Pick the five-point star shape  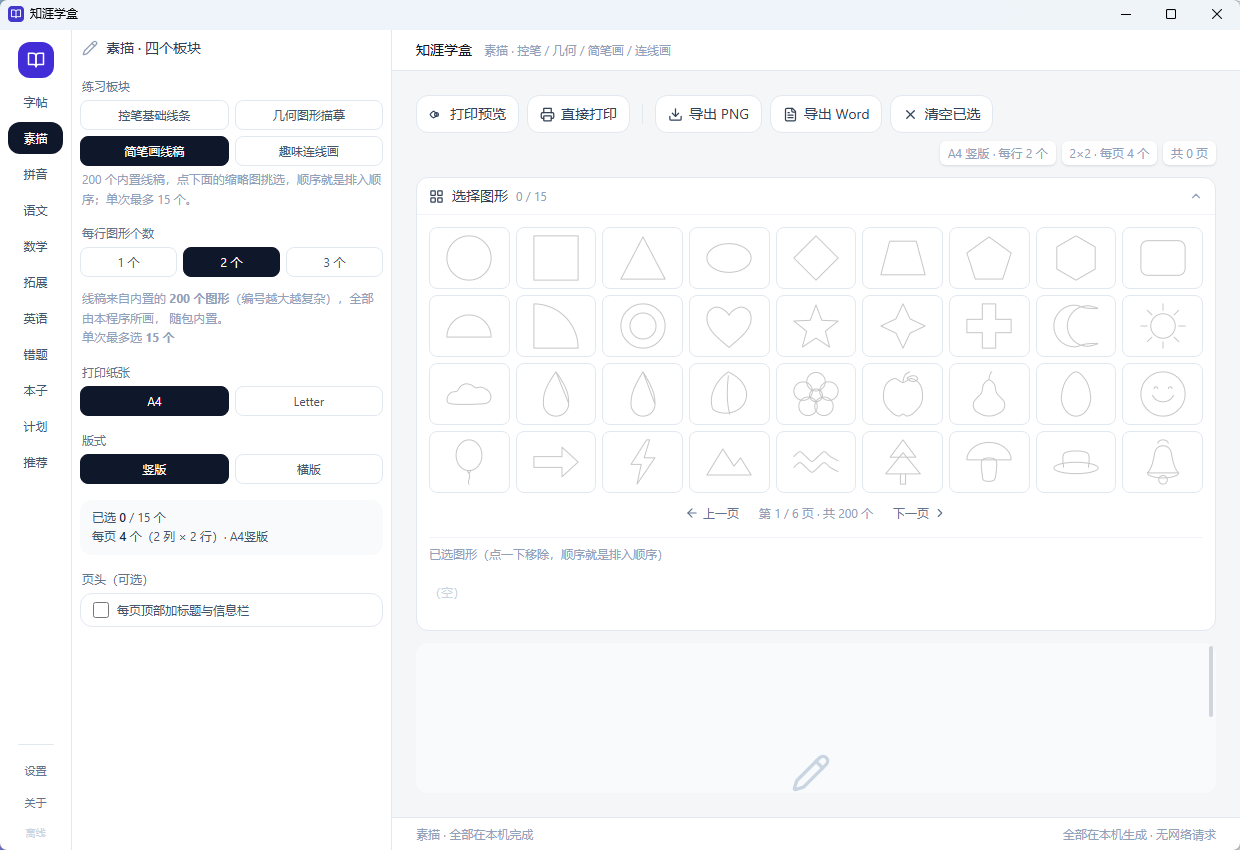pos(816,326)
